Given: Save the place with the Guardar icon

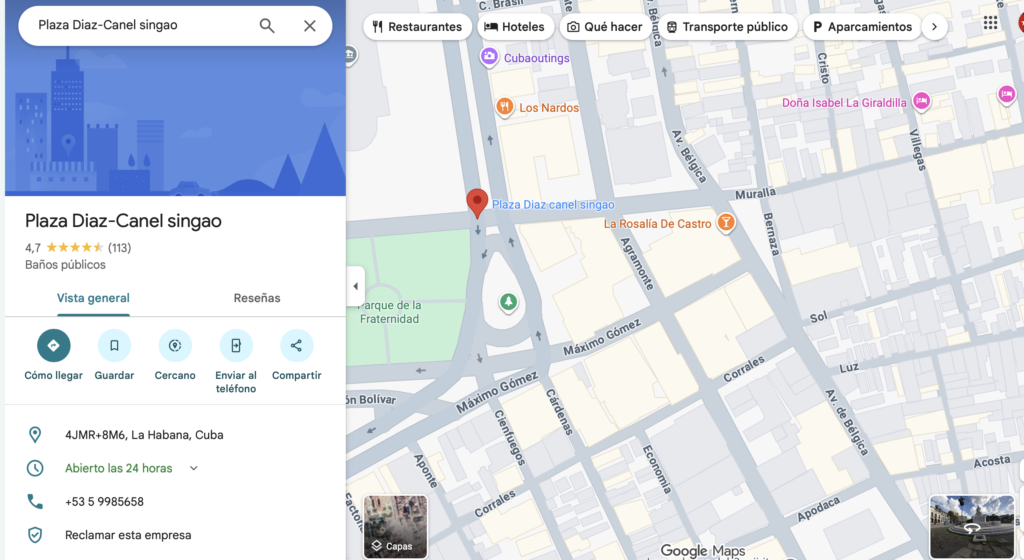Looking at the screenshot, I should tap(114, 346).
